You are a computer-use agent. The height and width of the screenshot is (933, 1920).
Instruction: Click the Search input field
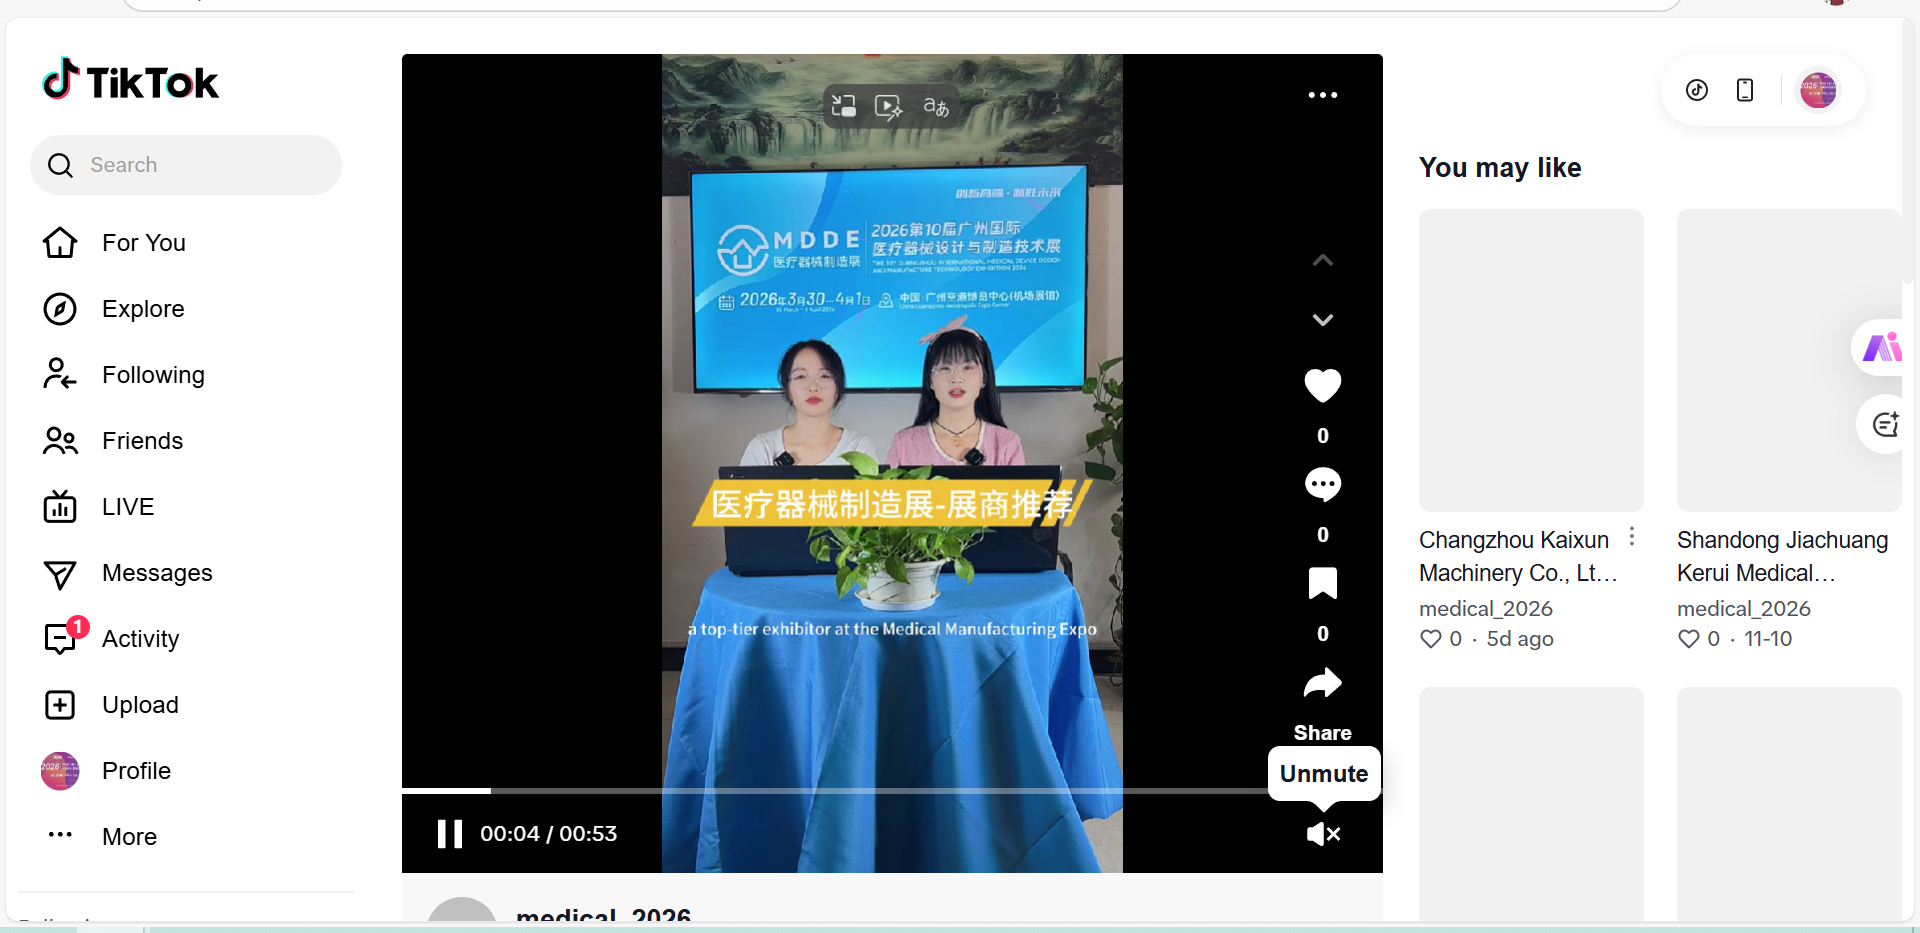coord(200,165)
